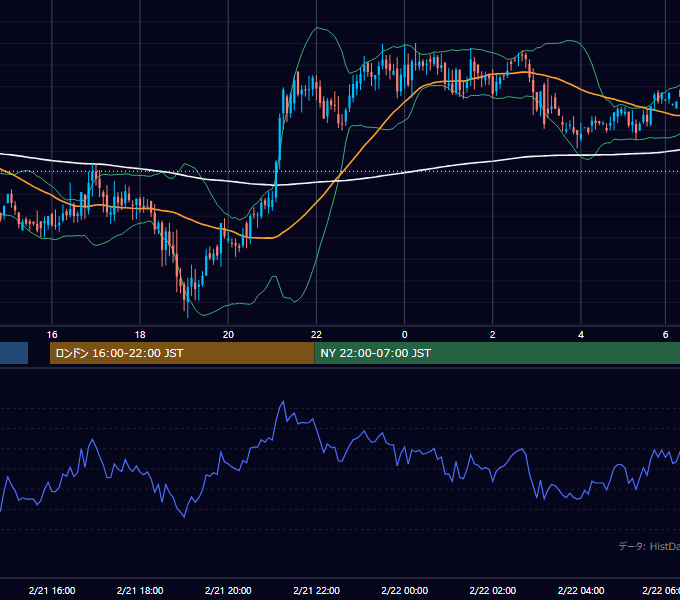The width and height of the screenshot is (680, 600).
Task: Click the 2/22 00:00 date label
Action: pos(405,590)
